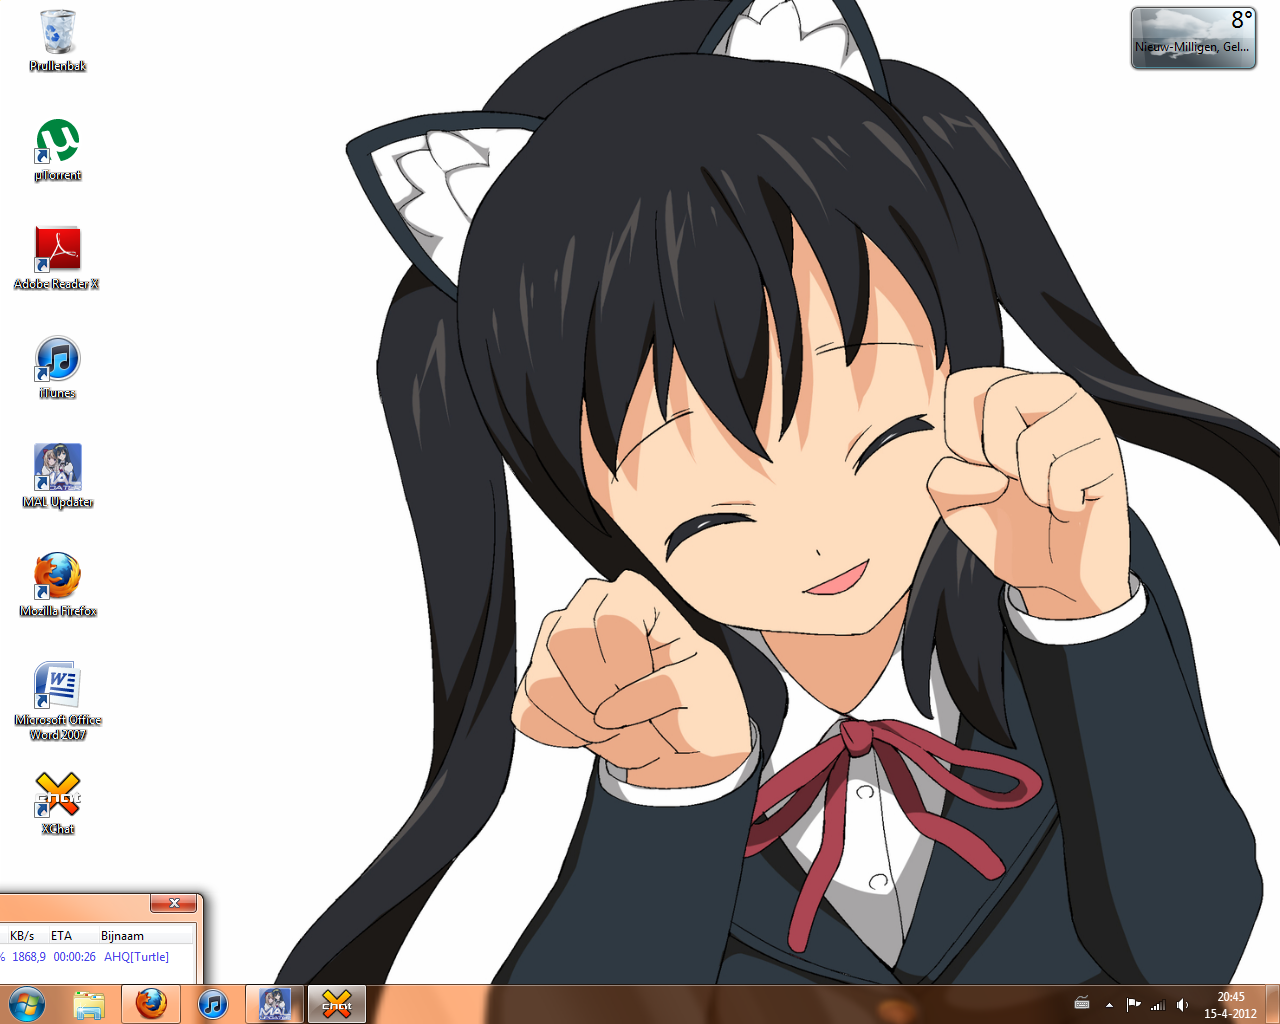
Task: Select the 00:00:26 ETA value
Action: 75,957
